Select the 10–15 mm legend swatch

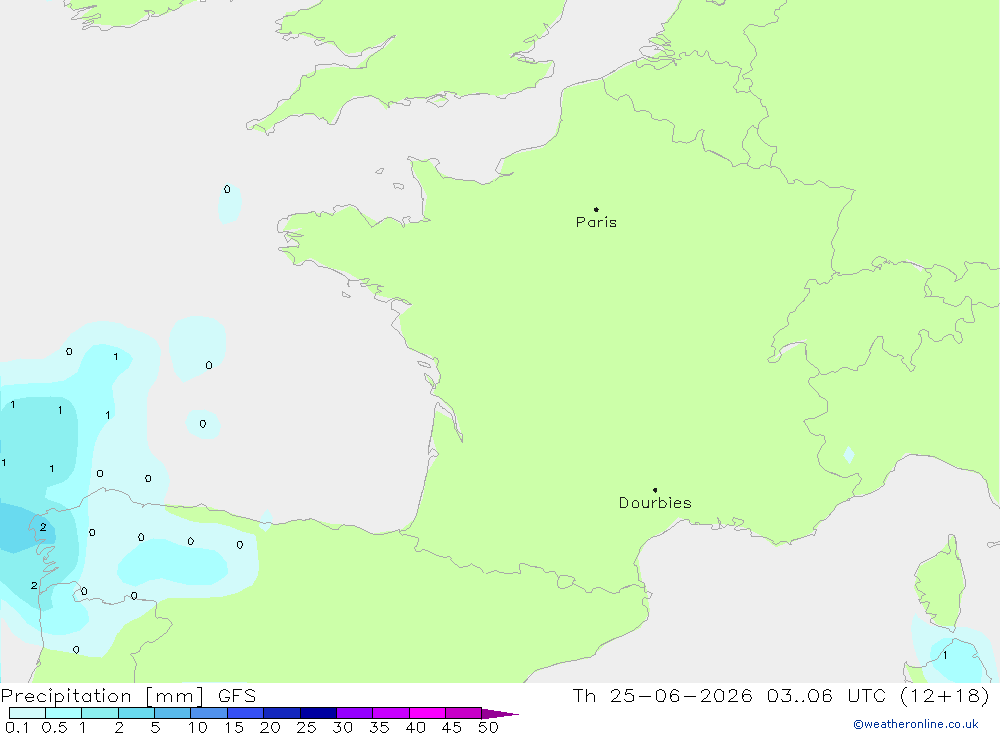[209, 713]
